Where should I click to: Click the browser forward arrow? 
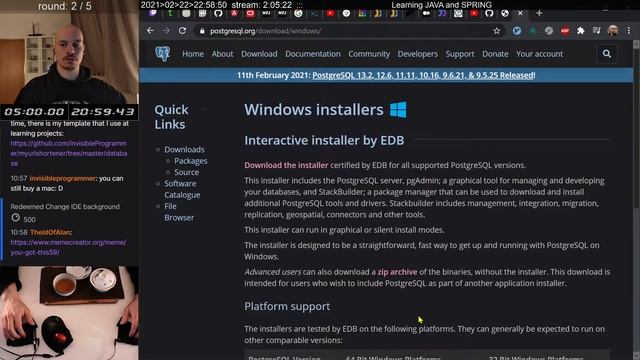click(x=166, y=31)
